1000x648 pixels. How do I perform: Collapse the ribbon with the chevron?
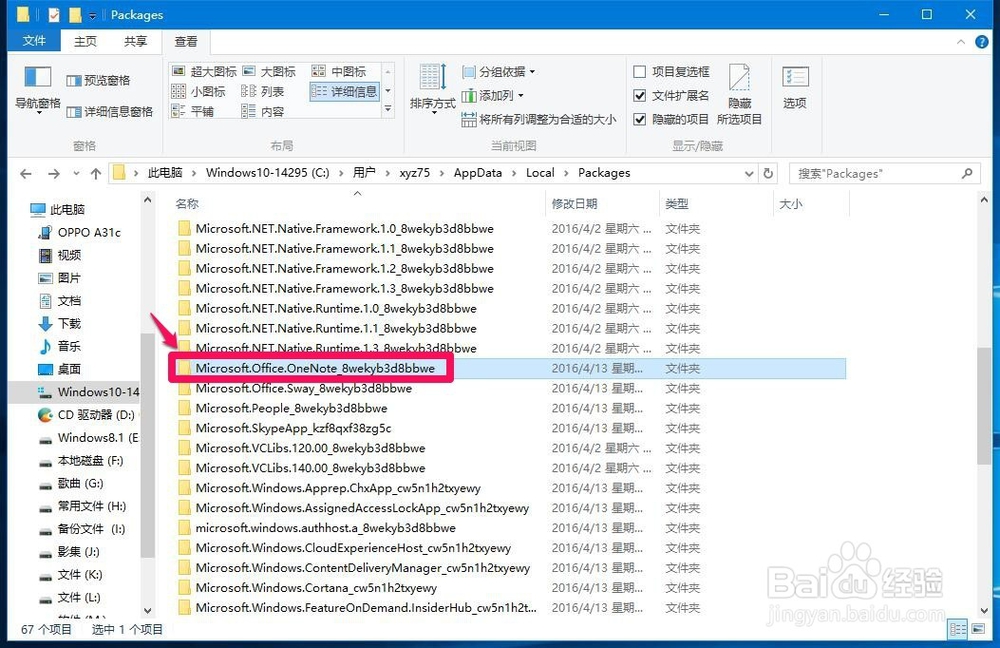[x=960, y=42]
